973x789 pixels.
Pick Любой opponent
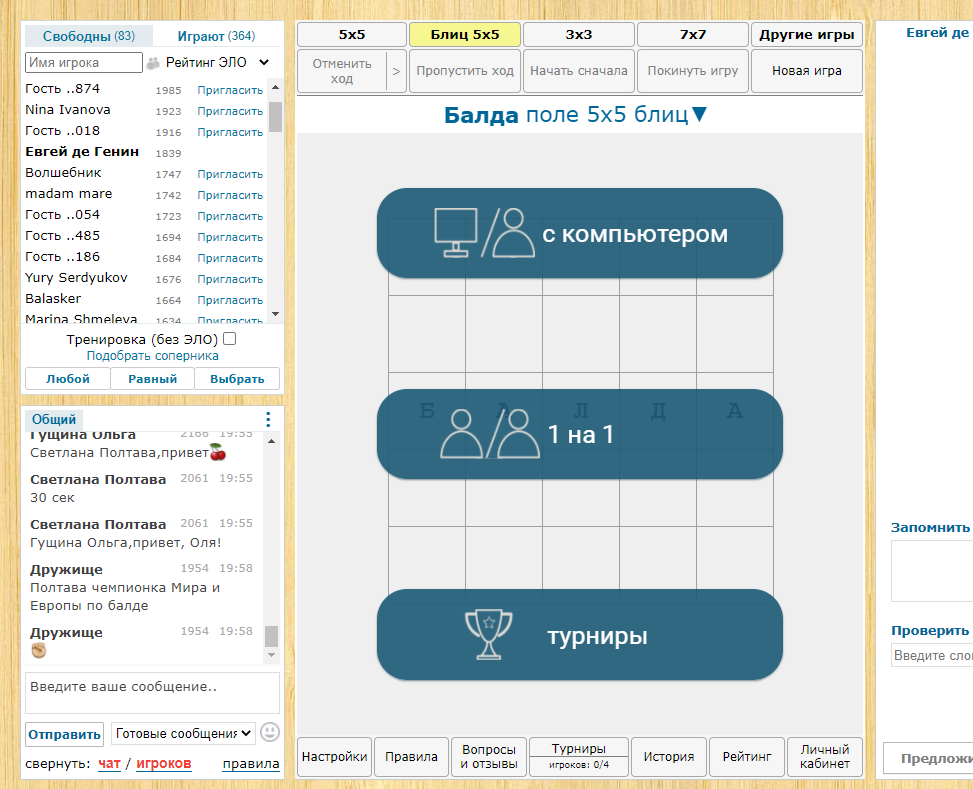pyautogui.click(x=68, y=379)
